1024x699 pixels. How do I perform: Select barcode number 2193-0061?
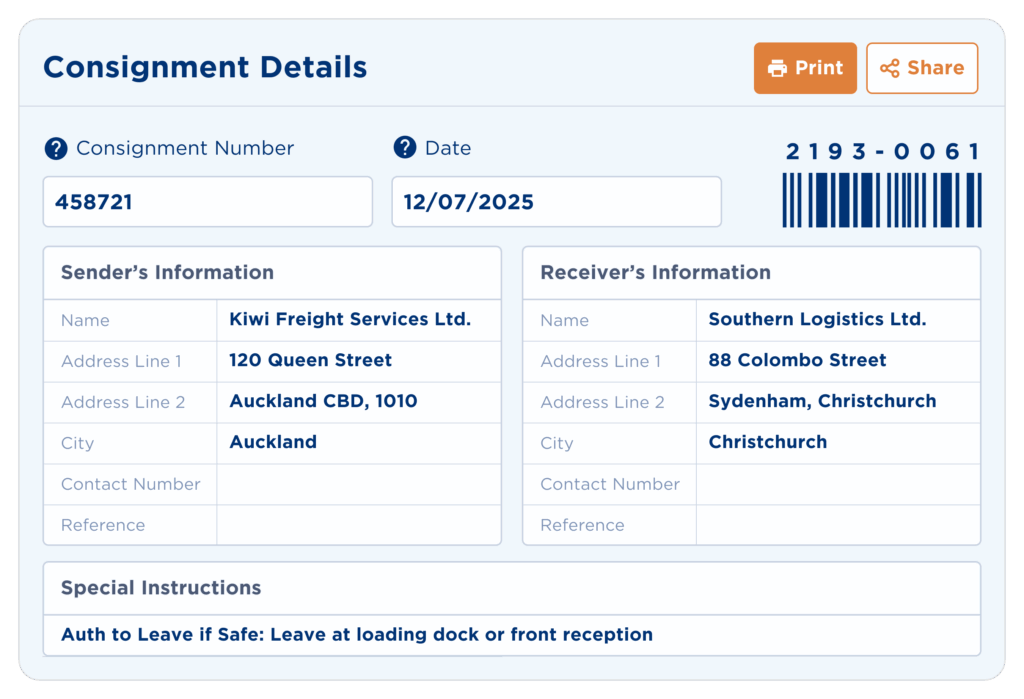[883, 152]
